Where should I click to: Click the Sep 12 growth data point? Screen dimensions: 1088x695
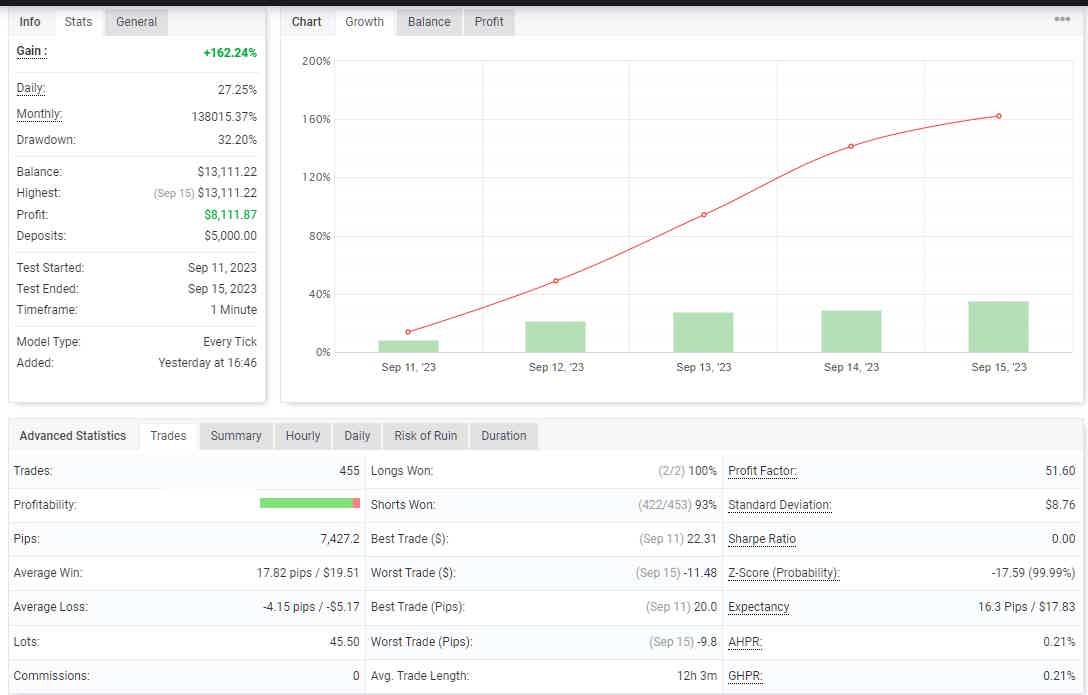(556, 281)
